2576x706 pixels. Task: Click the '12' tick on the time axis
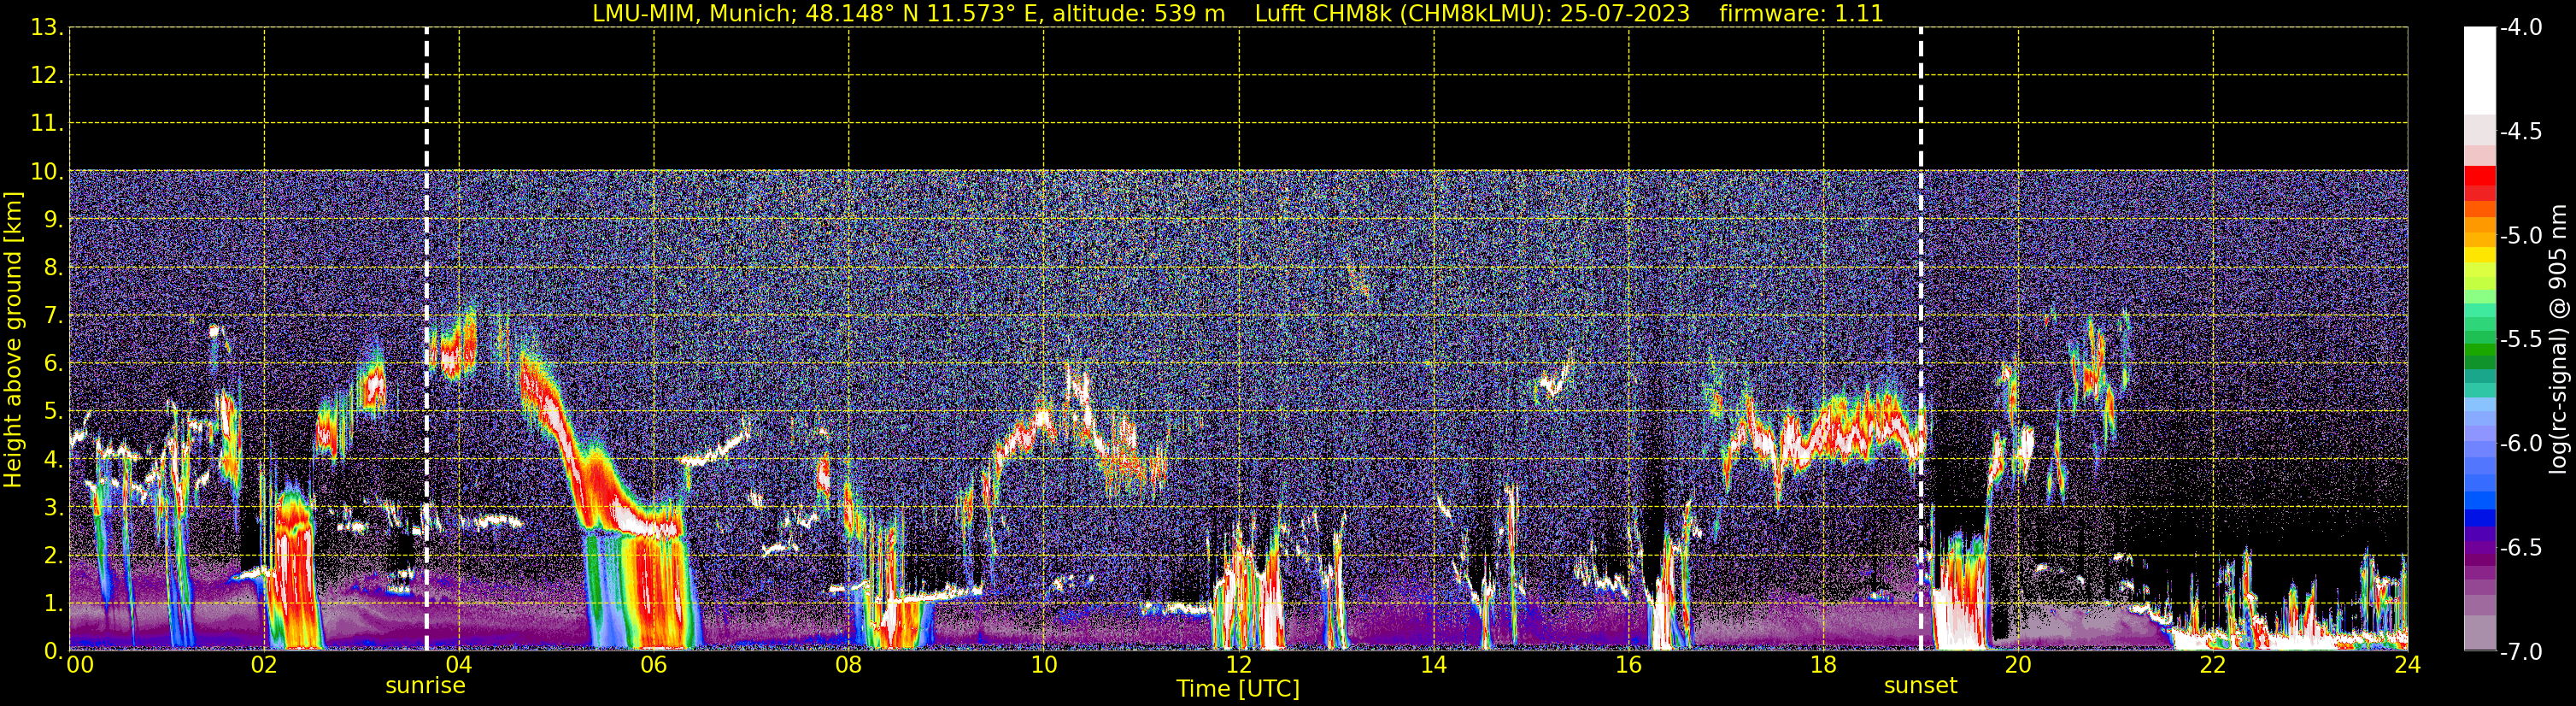coord(1239,665)
